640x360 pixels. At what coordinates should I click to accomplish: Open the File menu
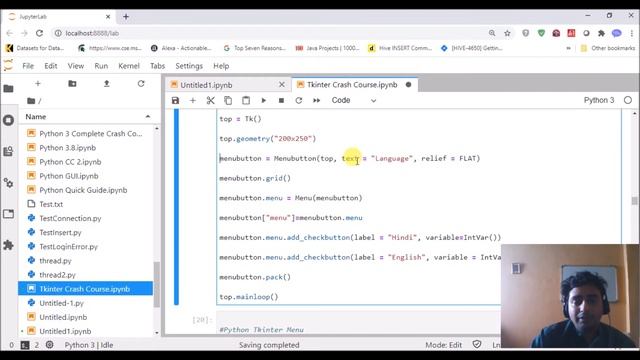click(x=28, y=66)
